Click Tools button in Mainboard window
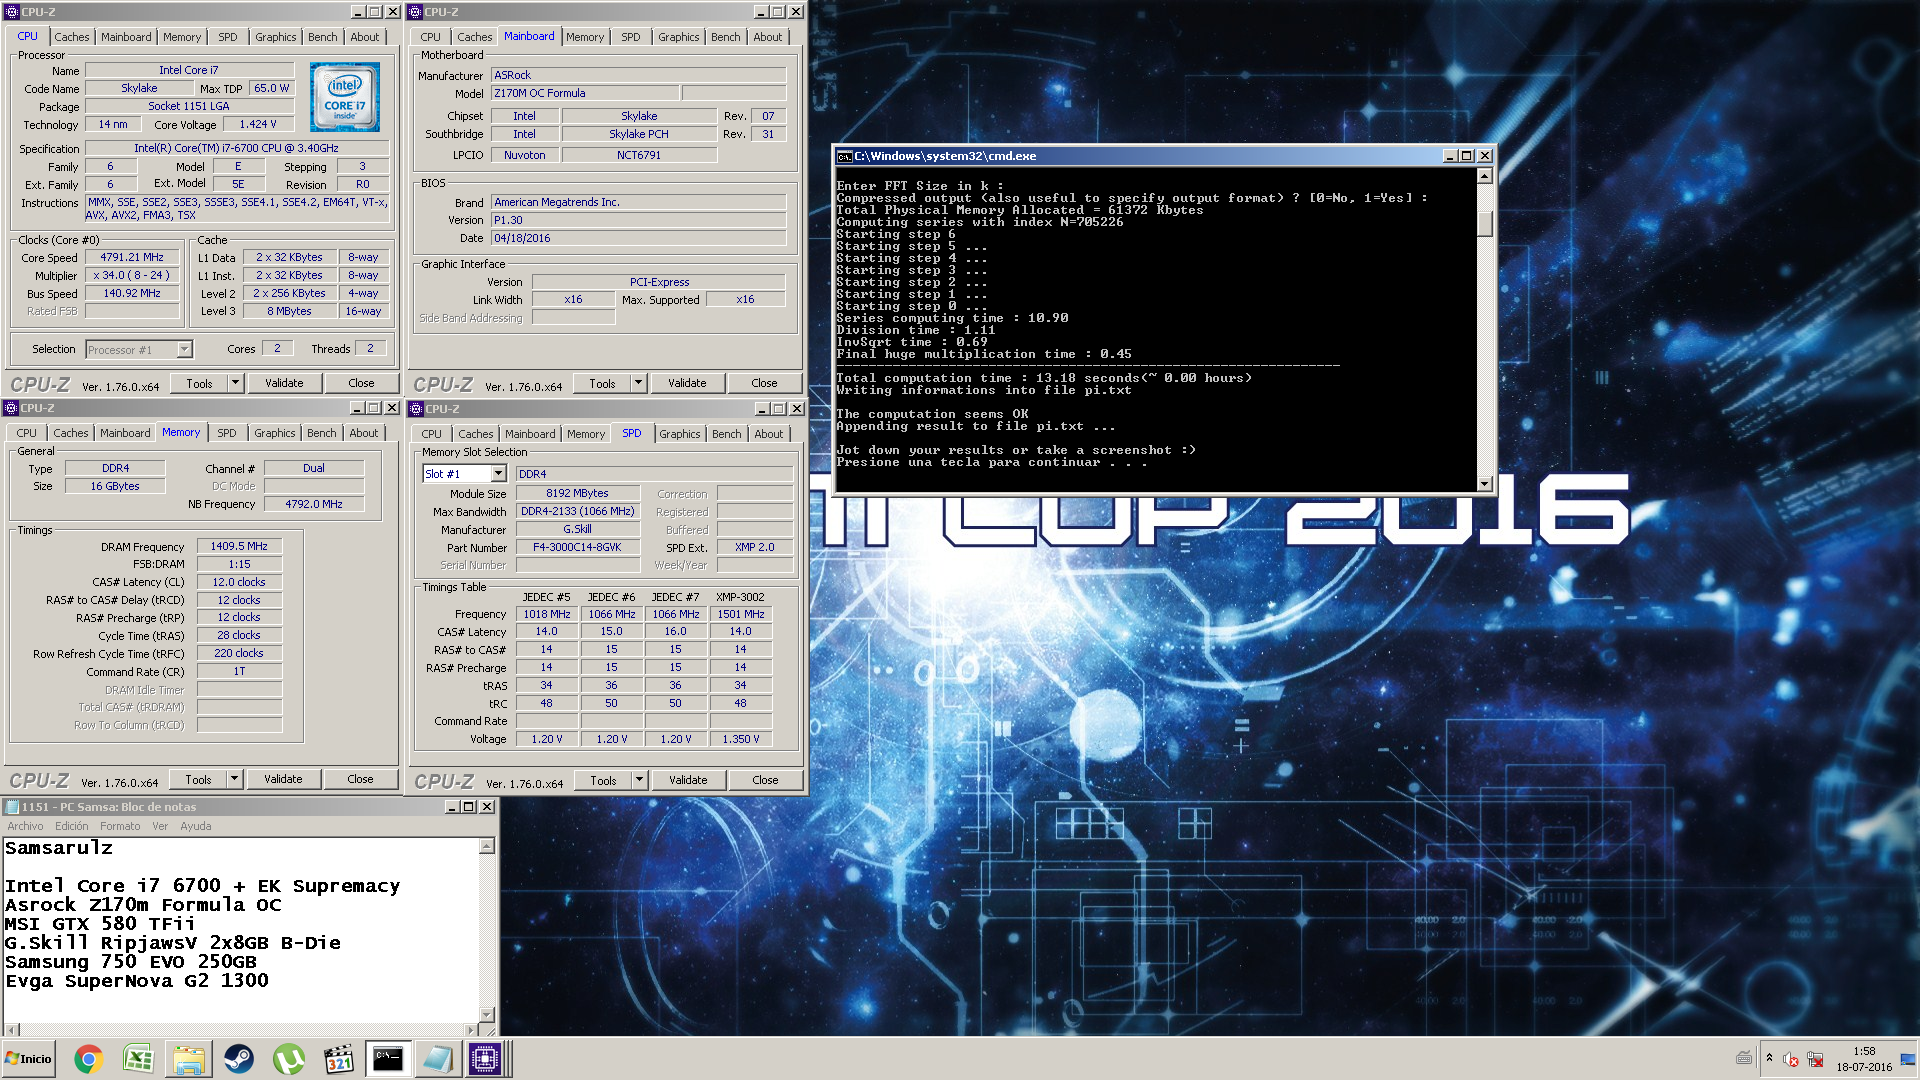This screenshot has height=1080, width=1920. 602,383
